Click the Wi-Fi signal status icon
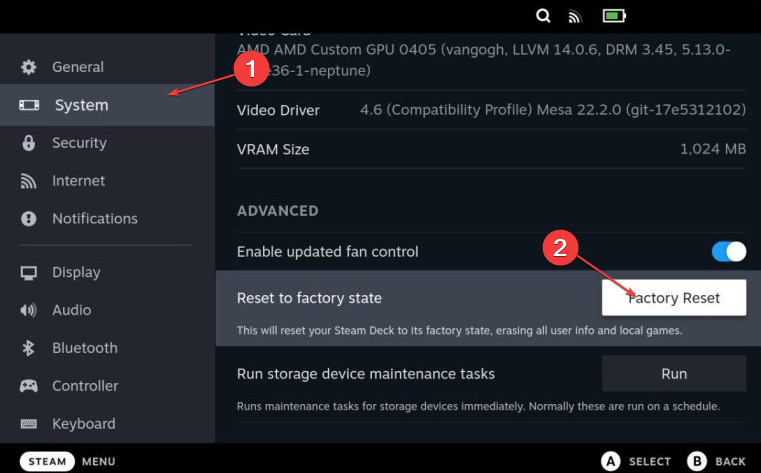 [x=575, y=17]
